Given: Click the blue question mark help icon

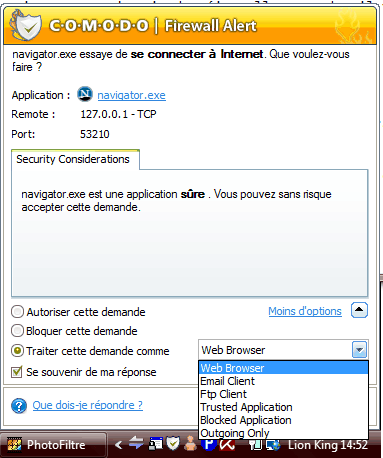Looking at the screenshot, I should click(19, 406).
